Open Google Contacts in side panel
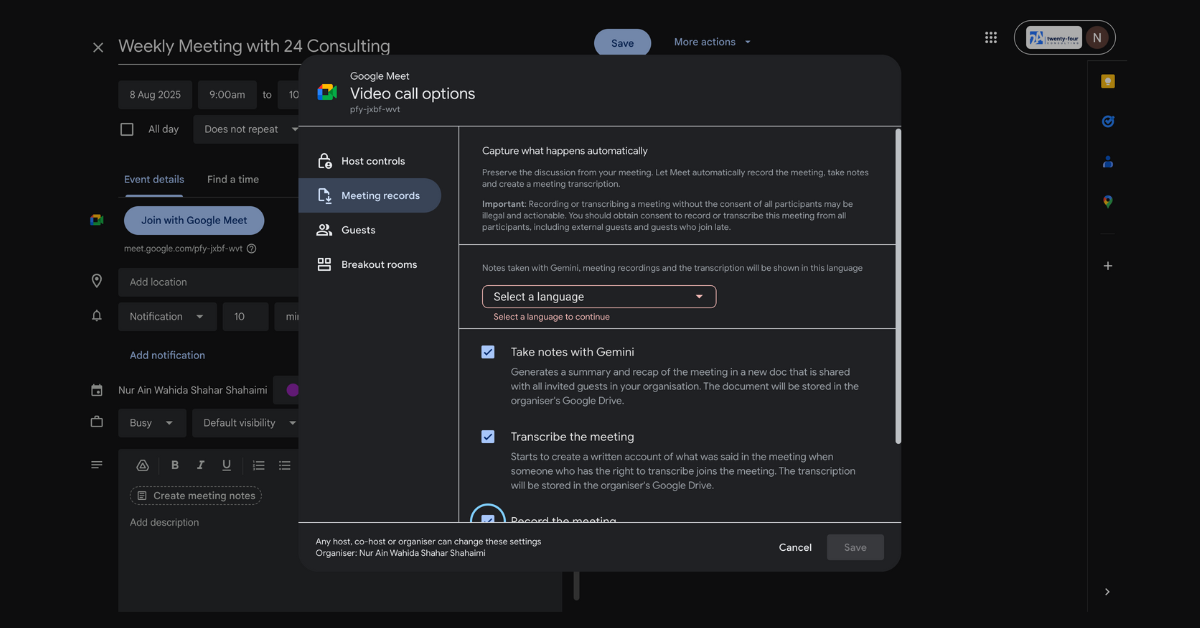The width and height of the screenshot is (1200, 628). [x=1107, y=162]
